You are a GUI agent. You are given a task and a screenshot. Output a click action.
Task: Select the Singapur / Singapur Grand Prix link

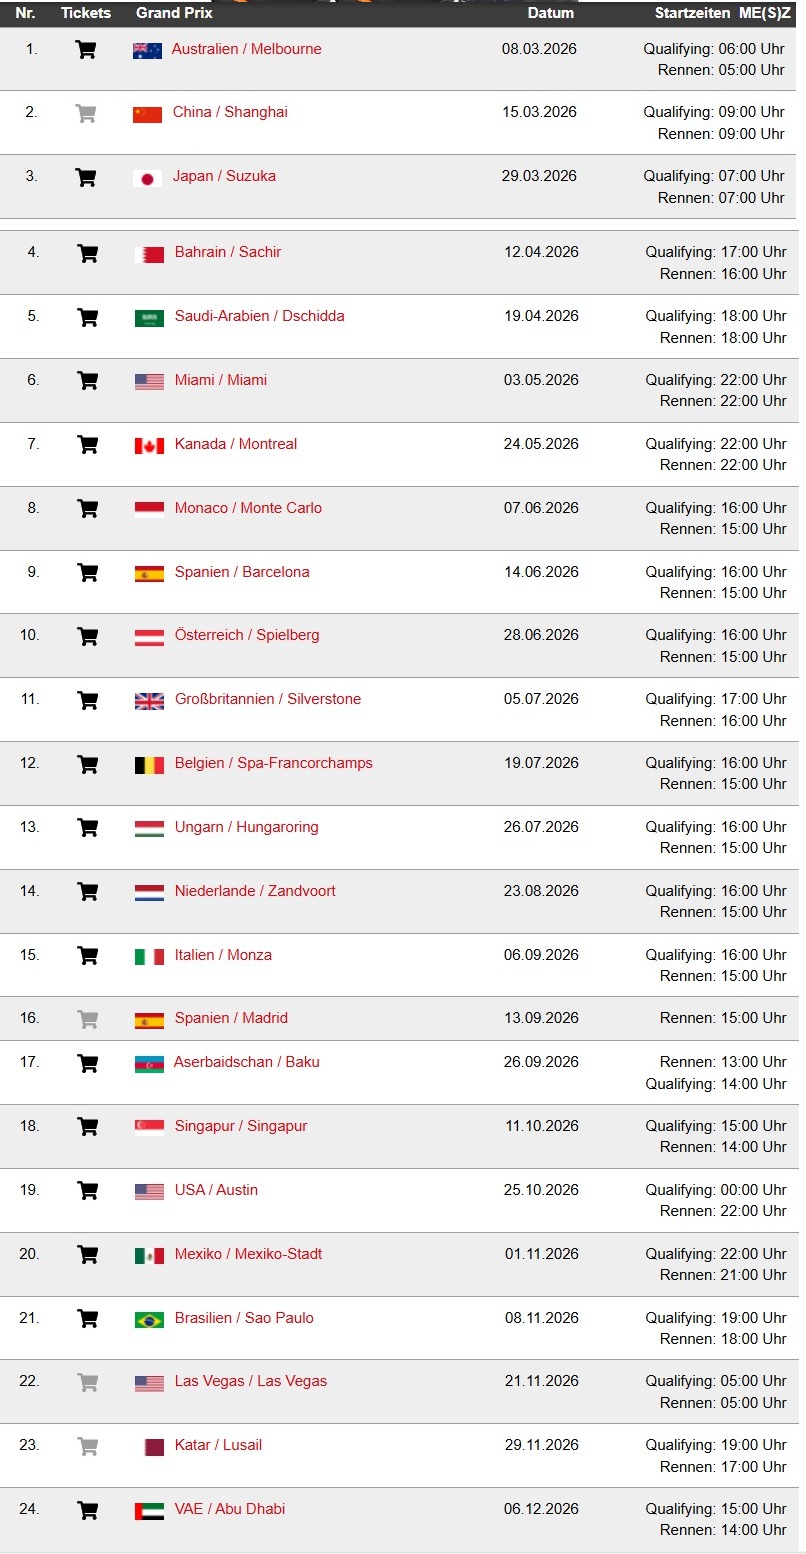[241, 1126]
